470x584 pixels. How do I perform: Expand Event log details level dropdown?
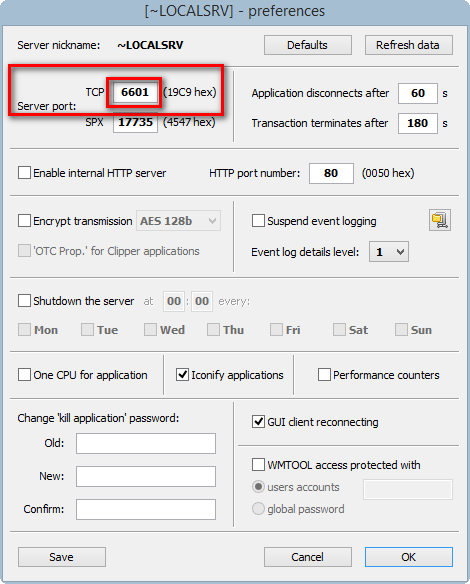[x=389, y=252]
